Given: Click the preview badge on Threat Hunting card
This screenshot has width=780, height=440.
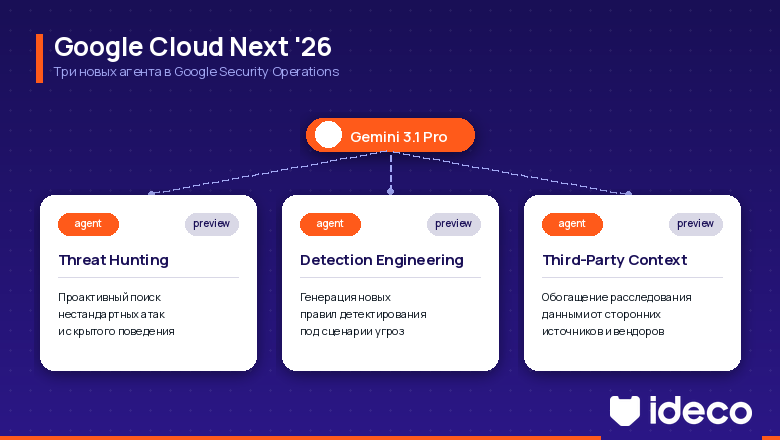Looking at the screenshot, I should tap(211, 224).
